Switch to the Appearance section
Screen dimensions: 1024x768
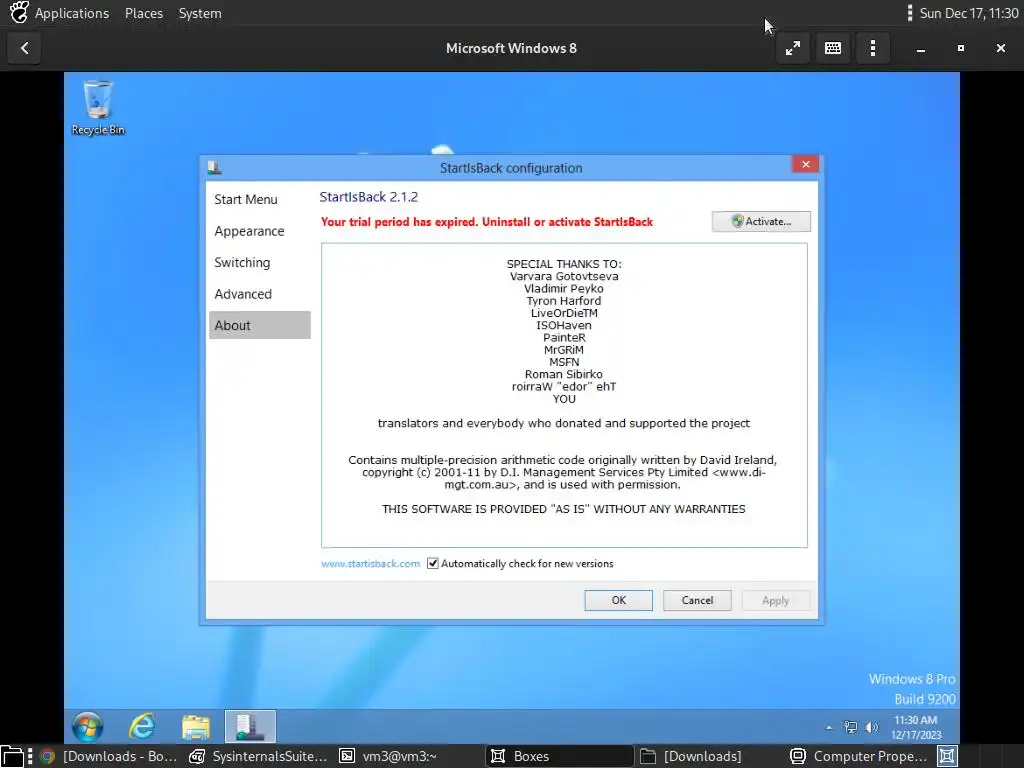coord(259,231)
